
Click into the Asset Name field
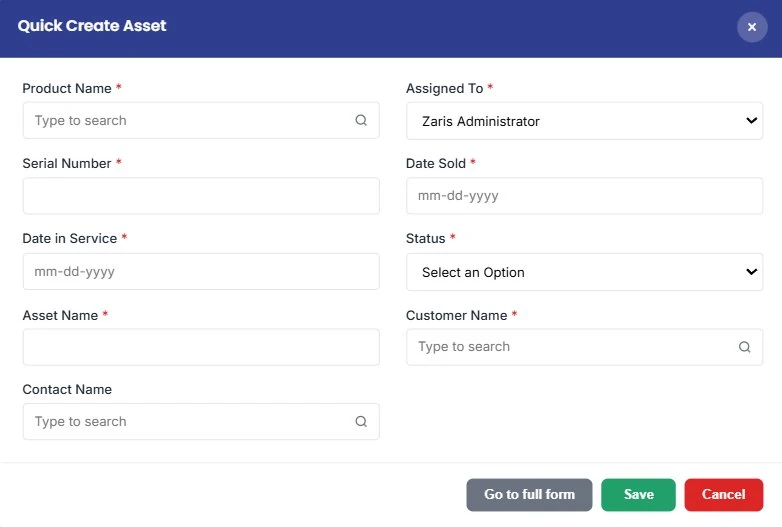(x=201, y=347)
